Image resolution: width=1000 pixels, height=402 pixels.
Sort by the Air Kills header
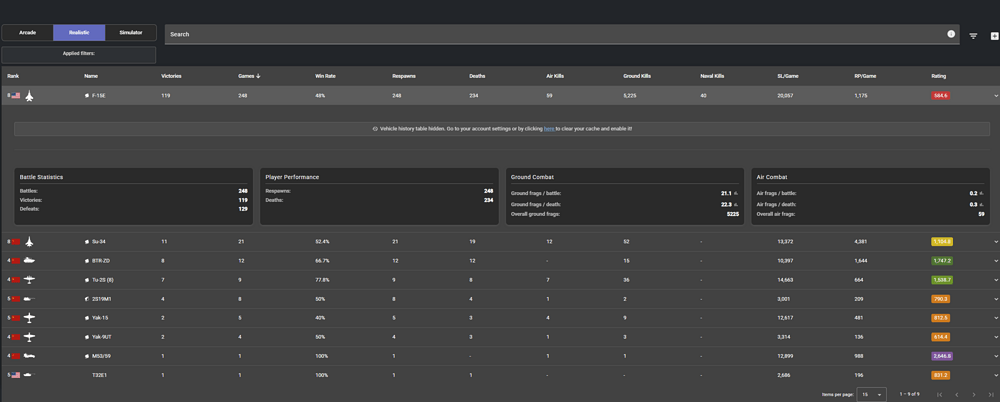(x=555, y=76)
